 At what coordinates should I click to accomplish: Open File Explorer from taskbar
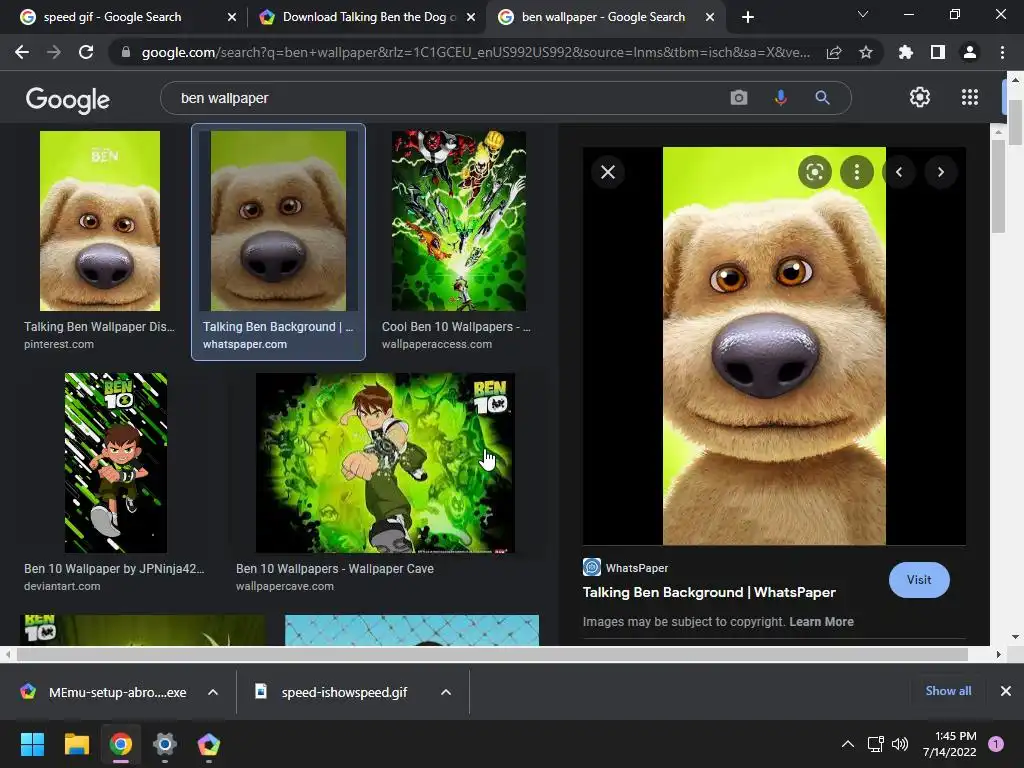[x=76, y=744]
